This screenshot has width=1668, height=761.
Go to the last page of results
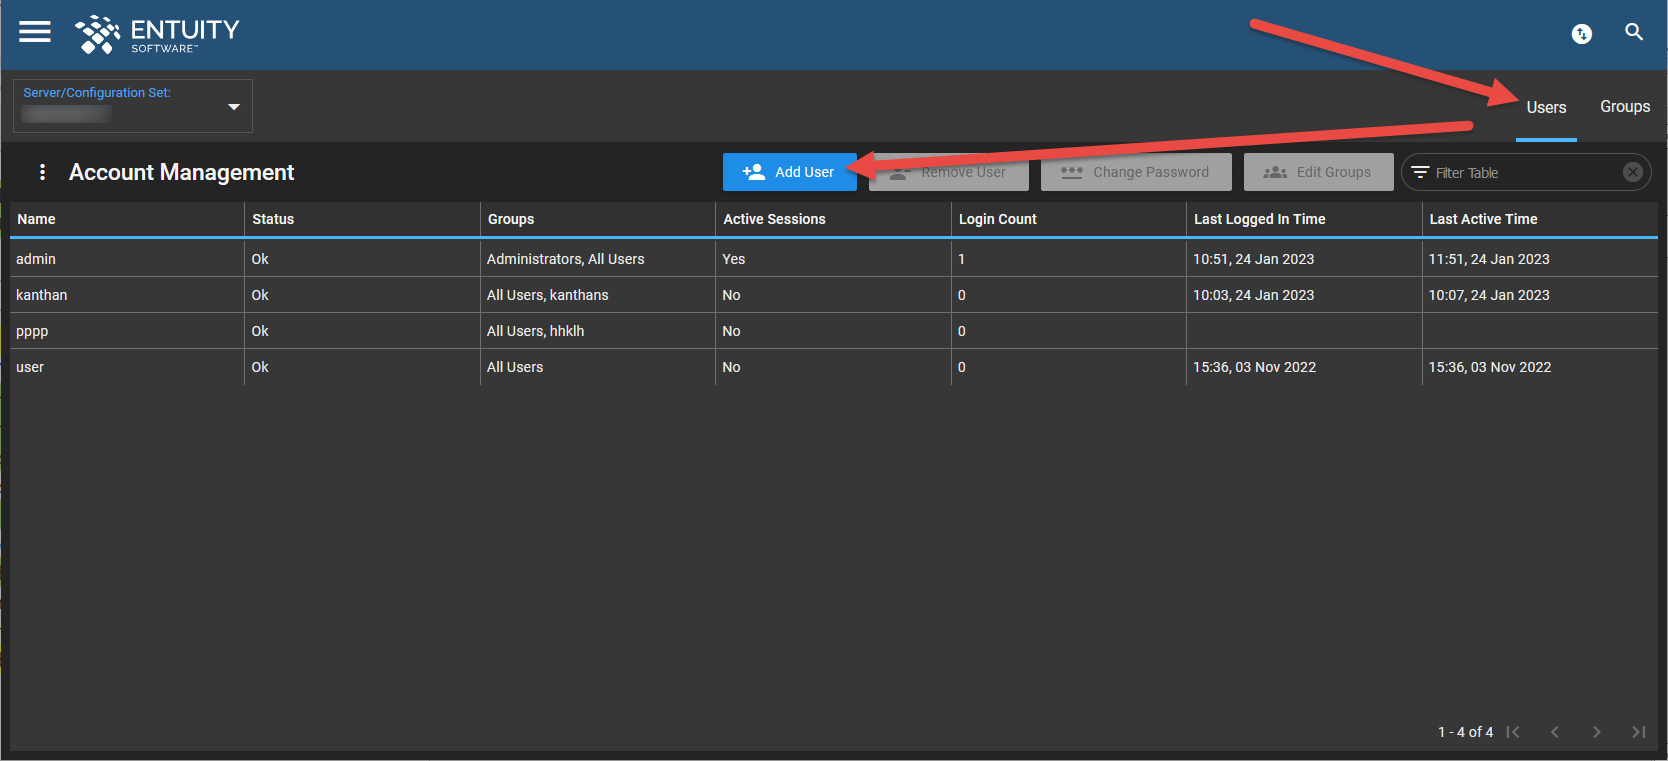(x=1639, y=732)
